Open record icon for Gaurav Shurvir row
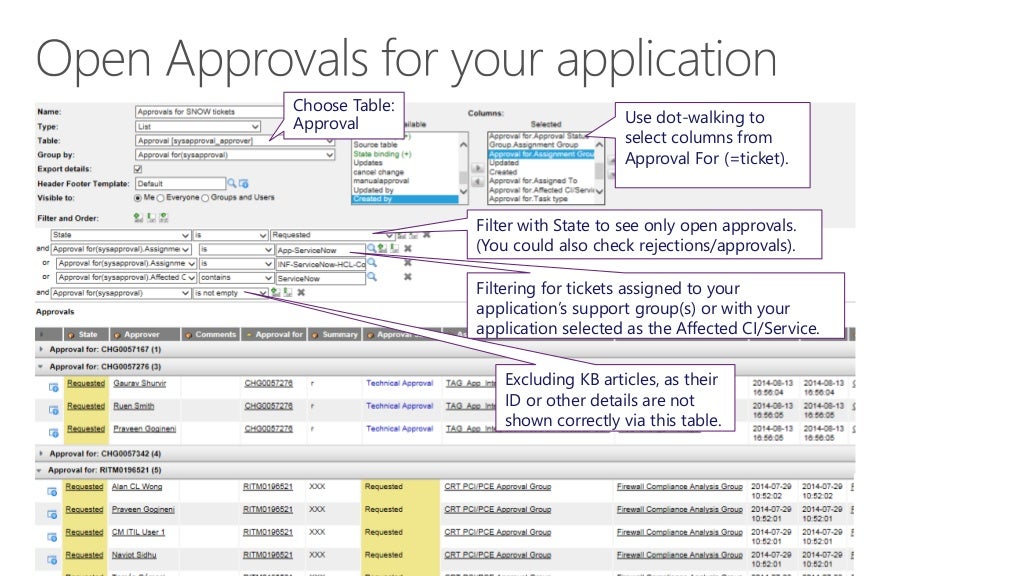 click(54, 387)
